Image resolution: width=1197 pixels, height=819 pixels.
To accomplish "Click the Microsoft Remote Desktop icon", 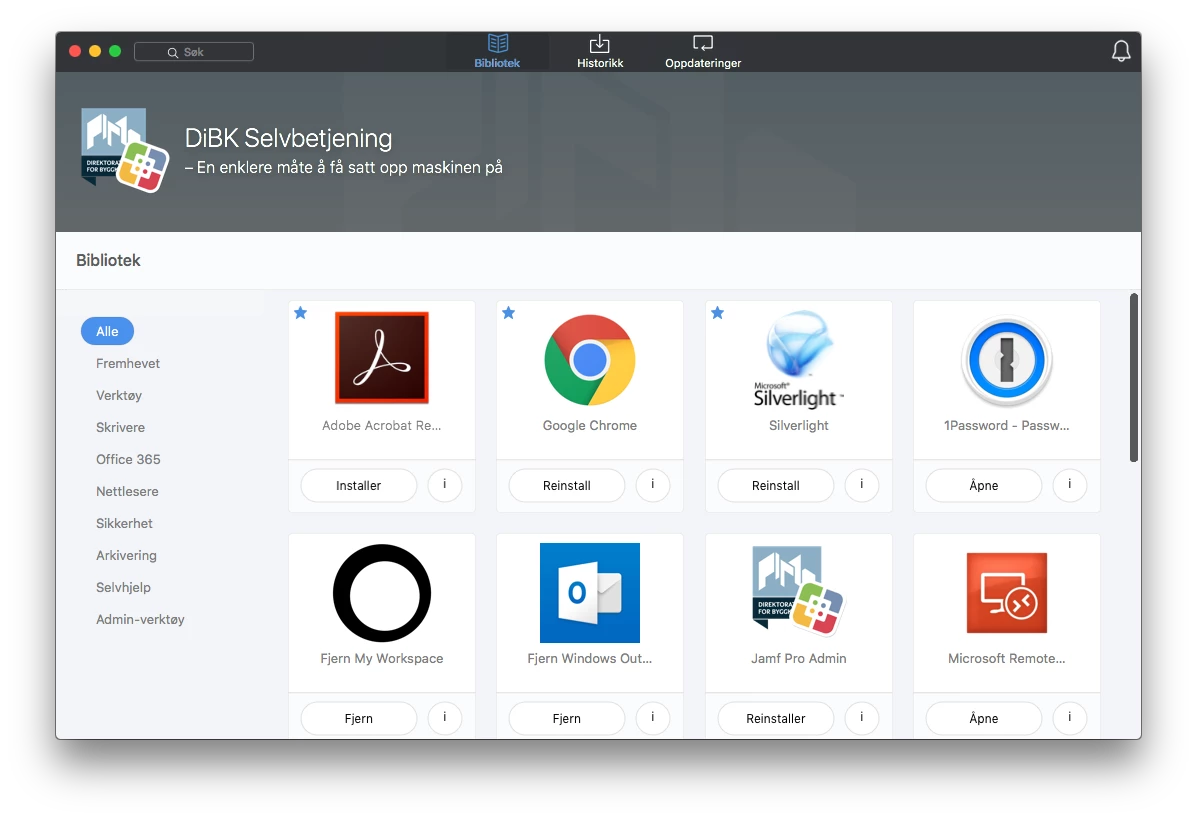I will (x=1007, y=593).
